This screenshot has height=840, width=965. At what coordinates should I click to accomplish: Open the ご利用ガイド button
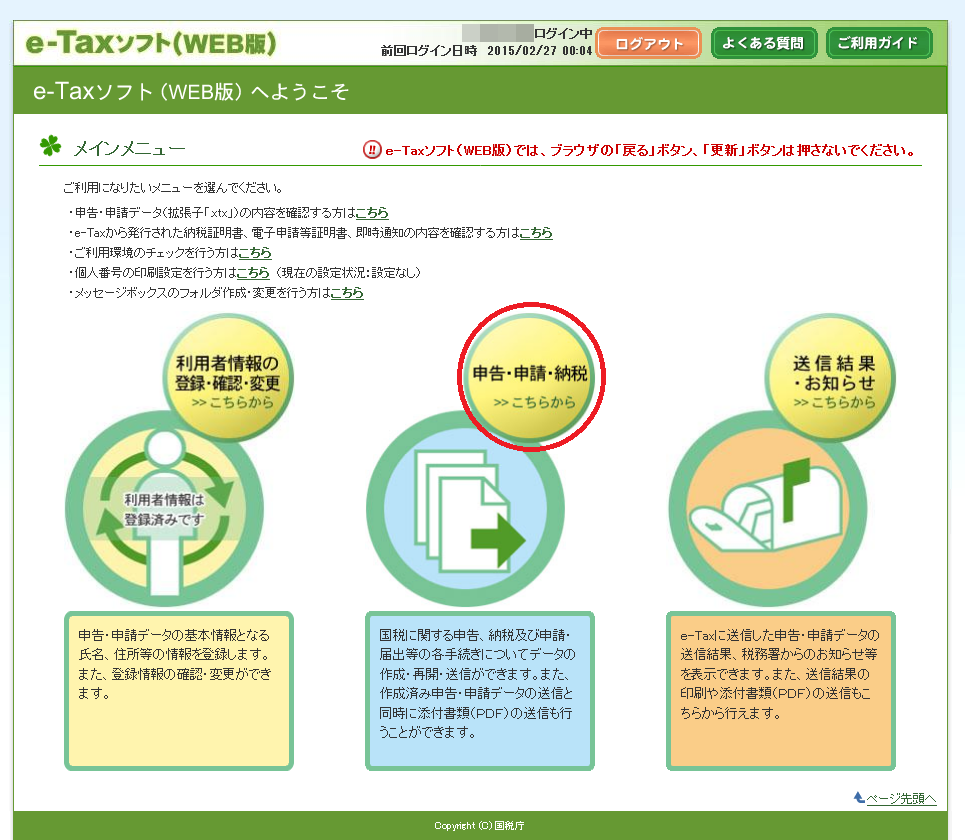879,44
